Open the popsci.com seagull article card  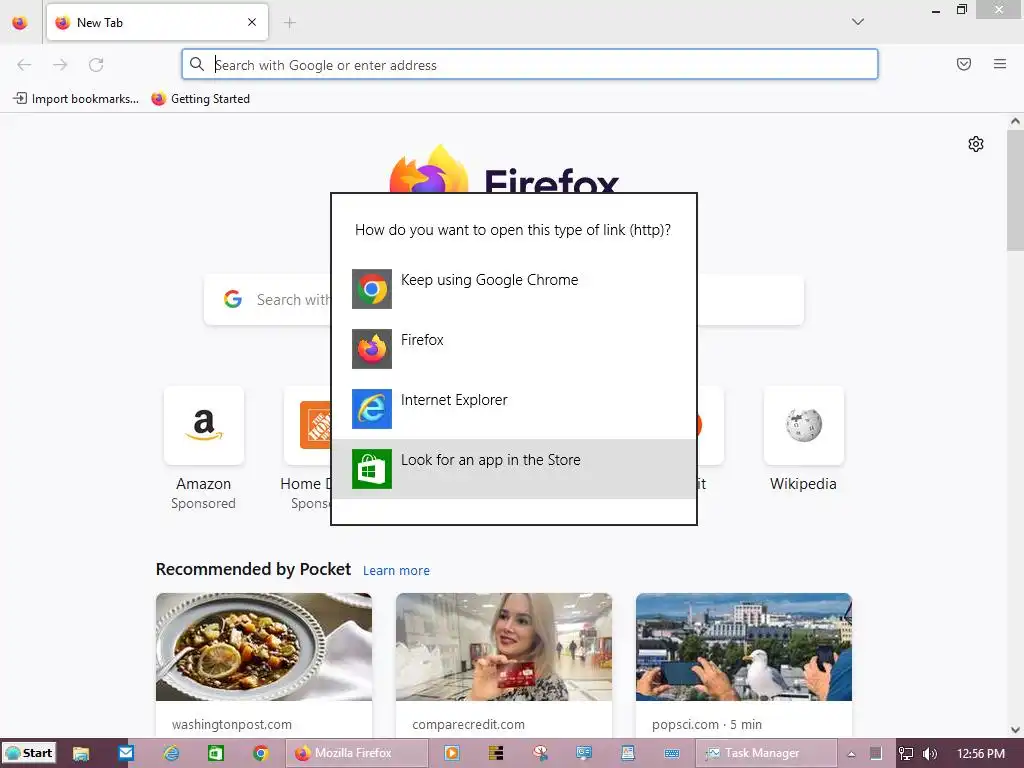point(744,665)
